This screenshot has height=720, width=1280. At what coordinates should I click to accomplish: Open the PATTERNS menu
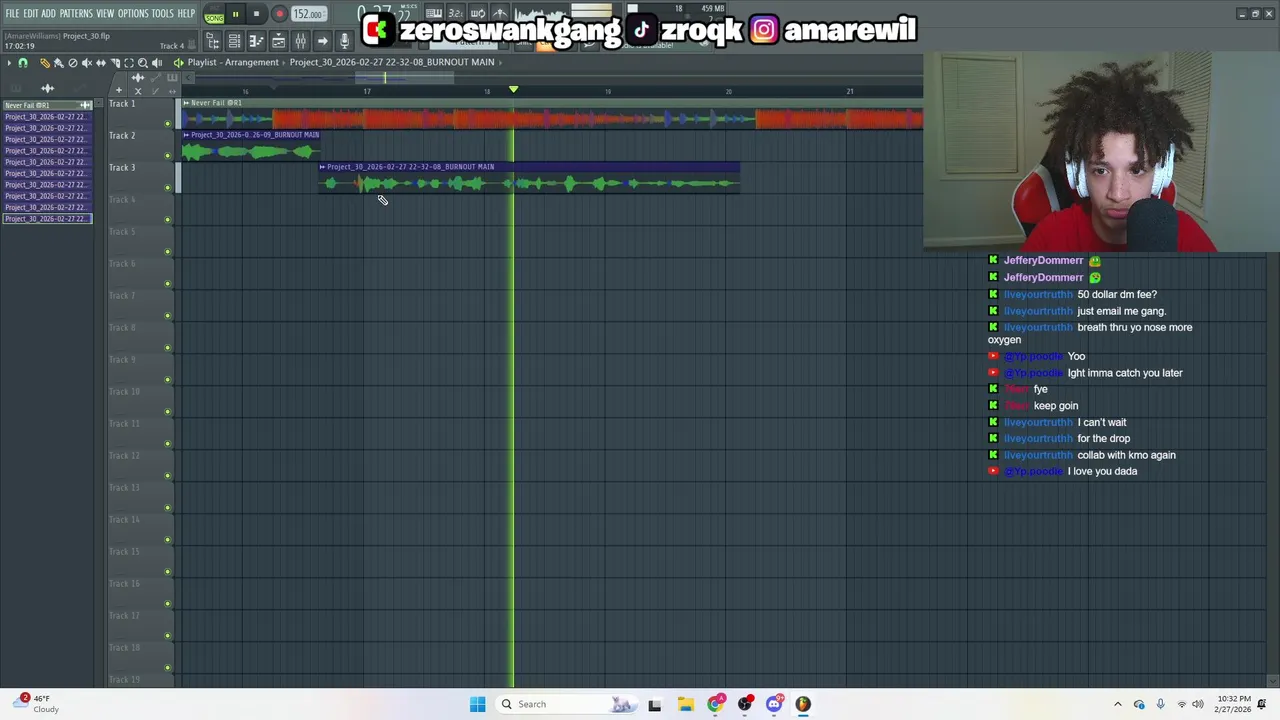pyautogui.click(x=76, y=13)
